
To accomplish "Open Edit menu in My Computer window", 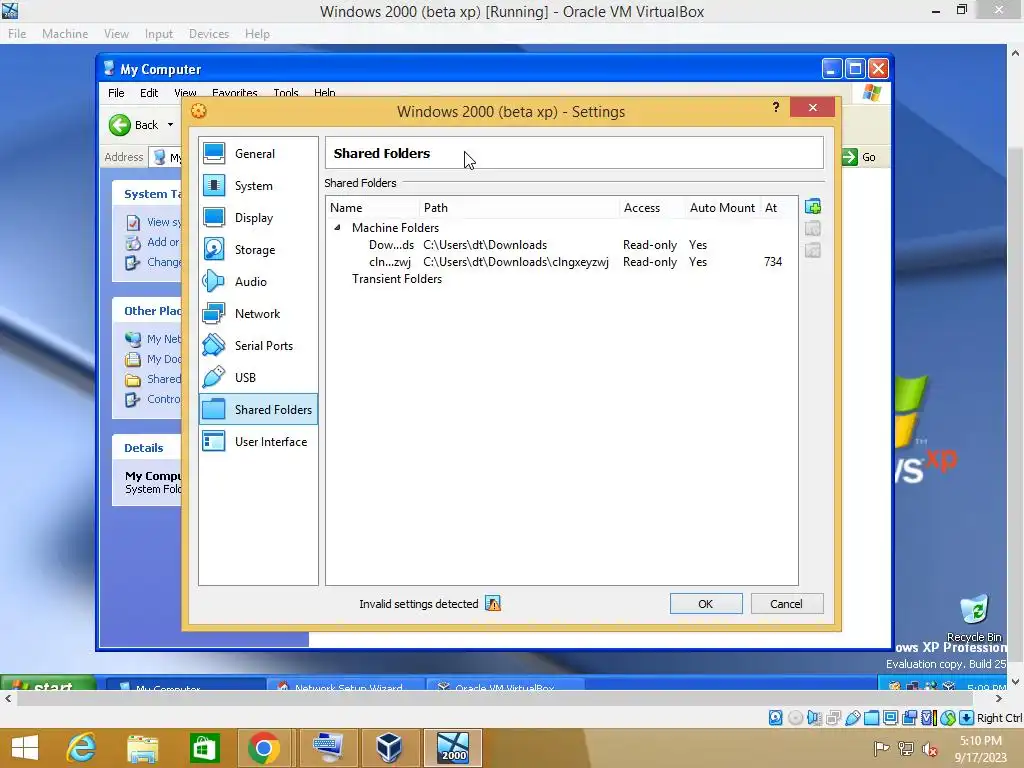I will click(149, 93).
